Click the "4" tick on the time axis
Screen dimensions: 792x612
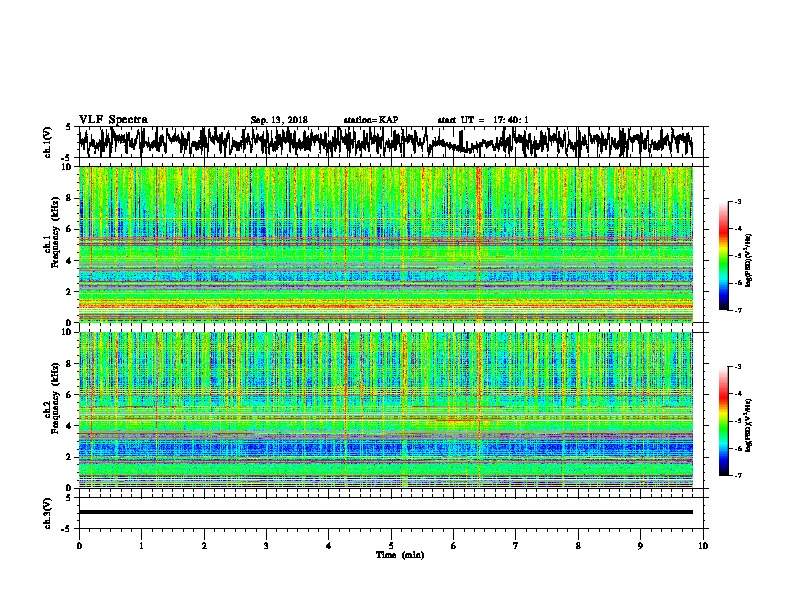(x=329, y=545)
